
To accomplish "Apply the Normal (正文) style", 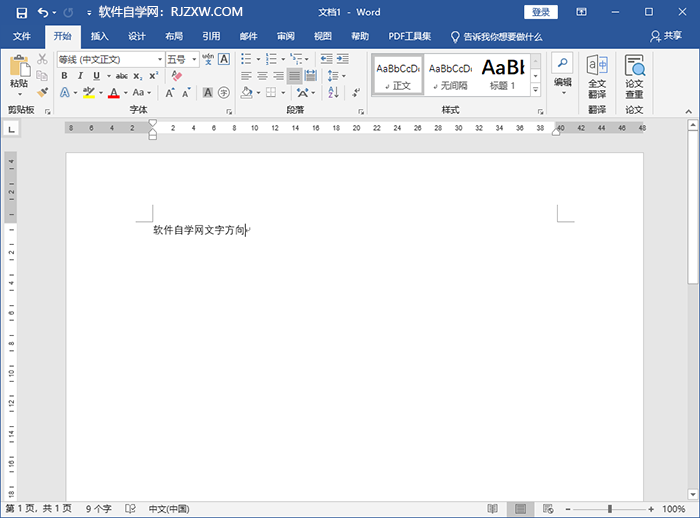I will 398,75.
